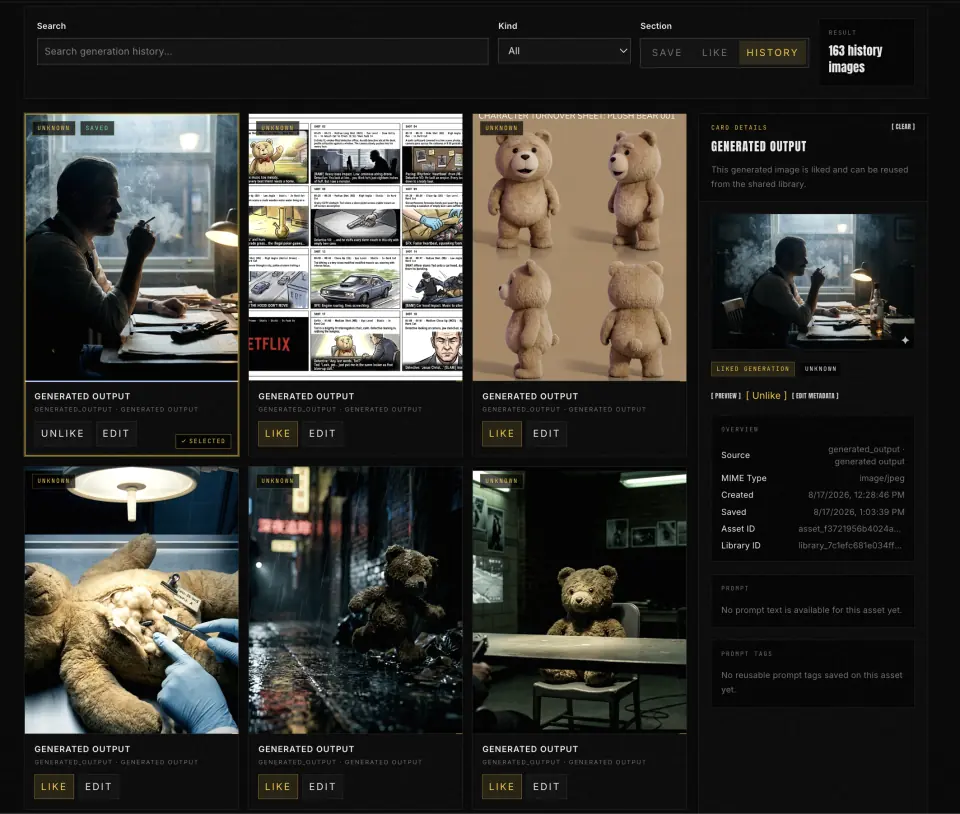Click the Saved date value
This screenshot has width=960, height=814.
pos(858,512)
